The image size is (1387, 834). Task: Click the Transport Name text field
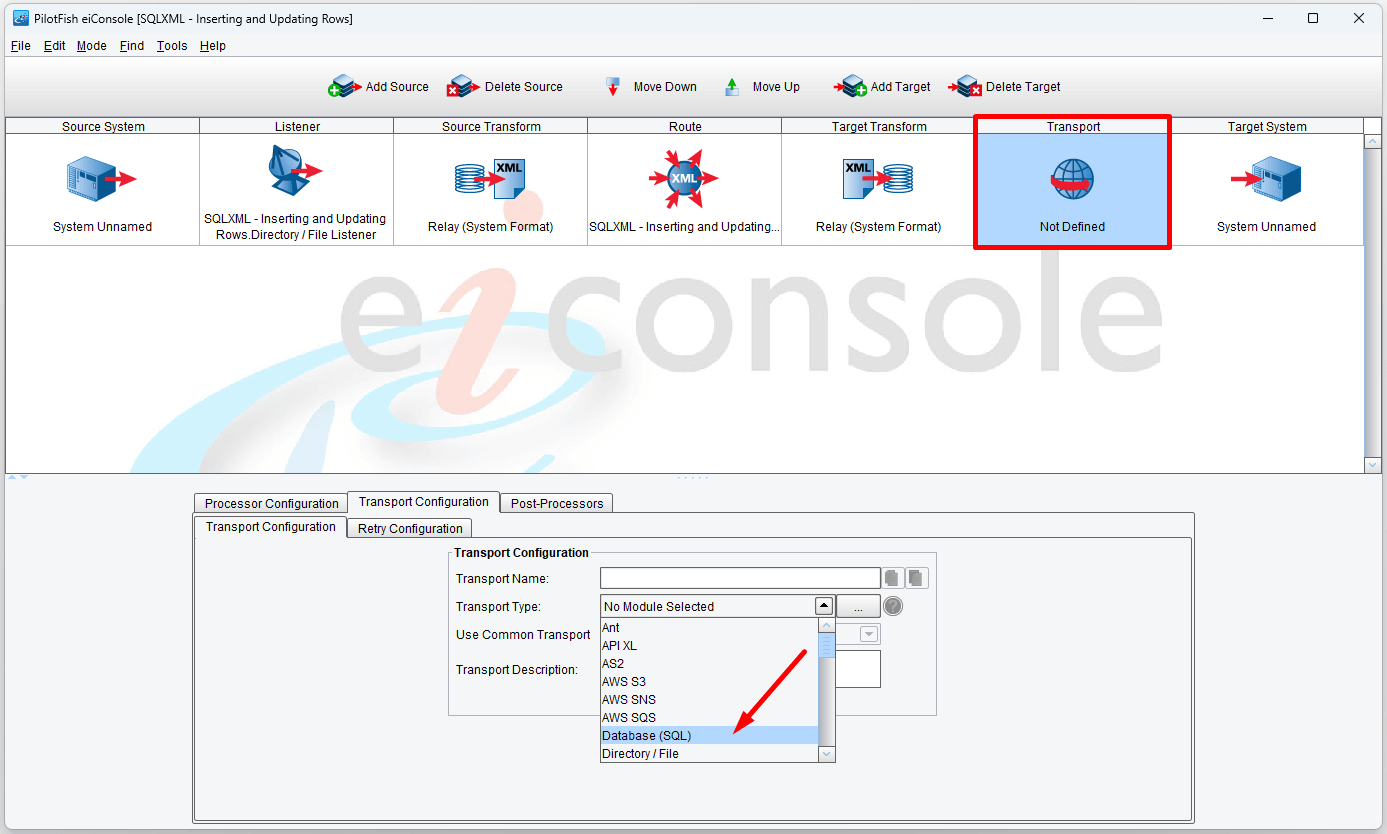point(739,578)
